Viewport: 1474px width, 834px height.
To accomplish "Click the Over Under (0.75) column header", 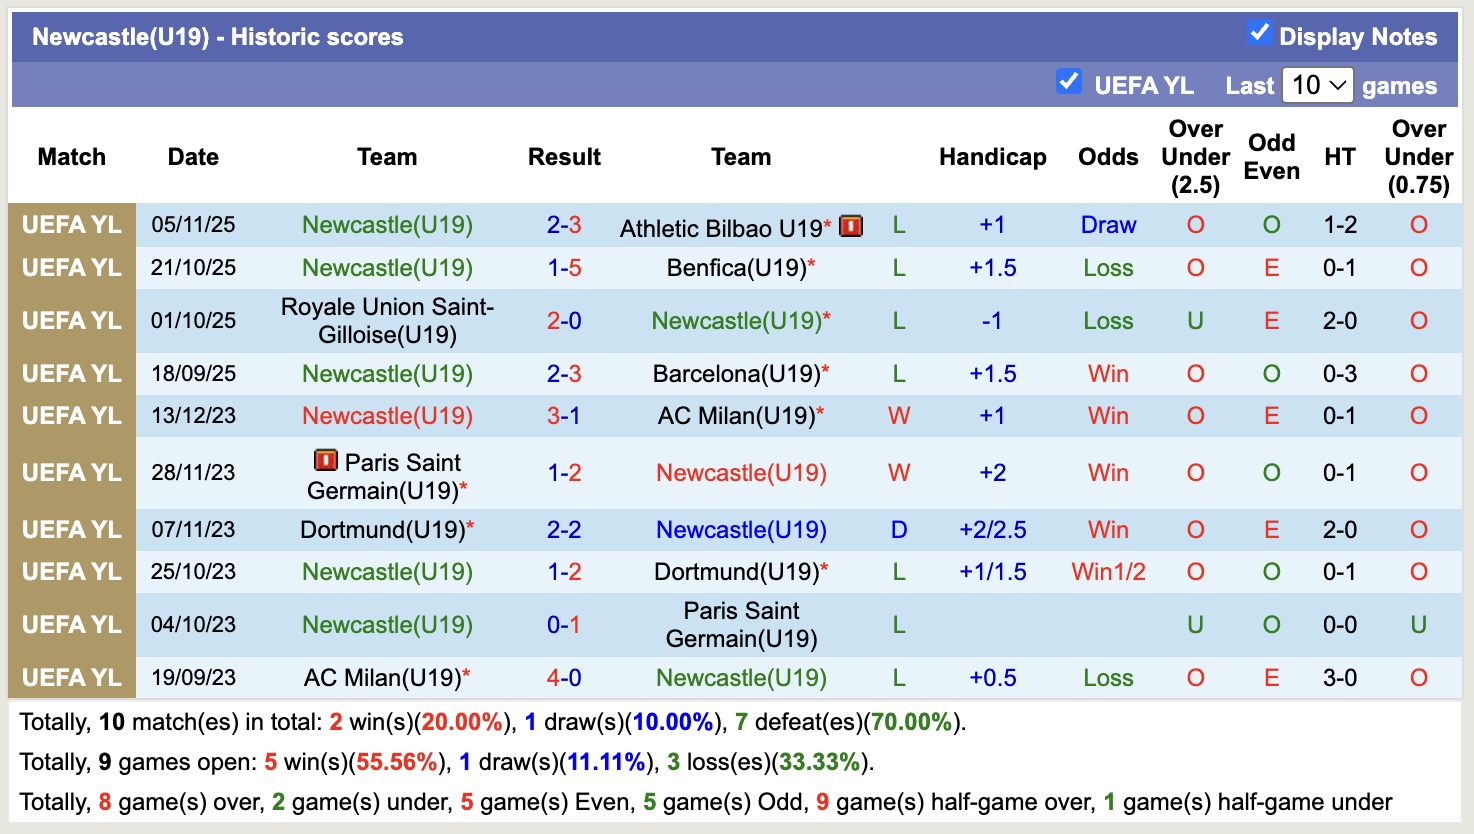I will (1418, 157).
